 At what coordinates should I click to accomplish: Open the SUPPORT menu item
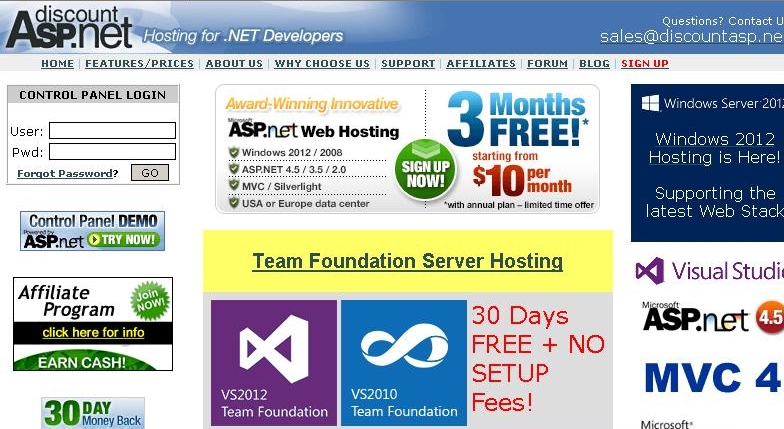tap(408, 64)
